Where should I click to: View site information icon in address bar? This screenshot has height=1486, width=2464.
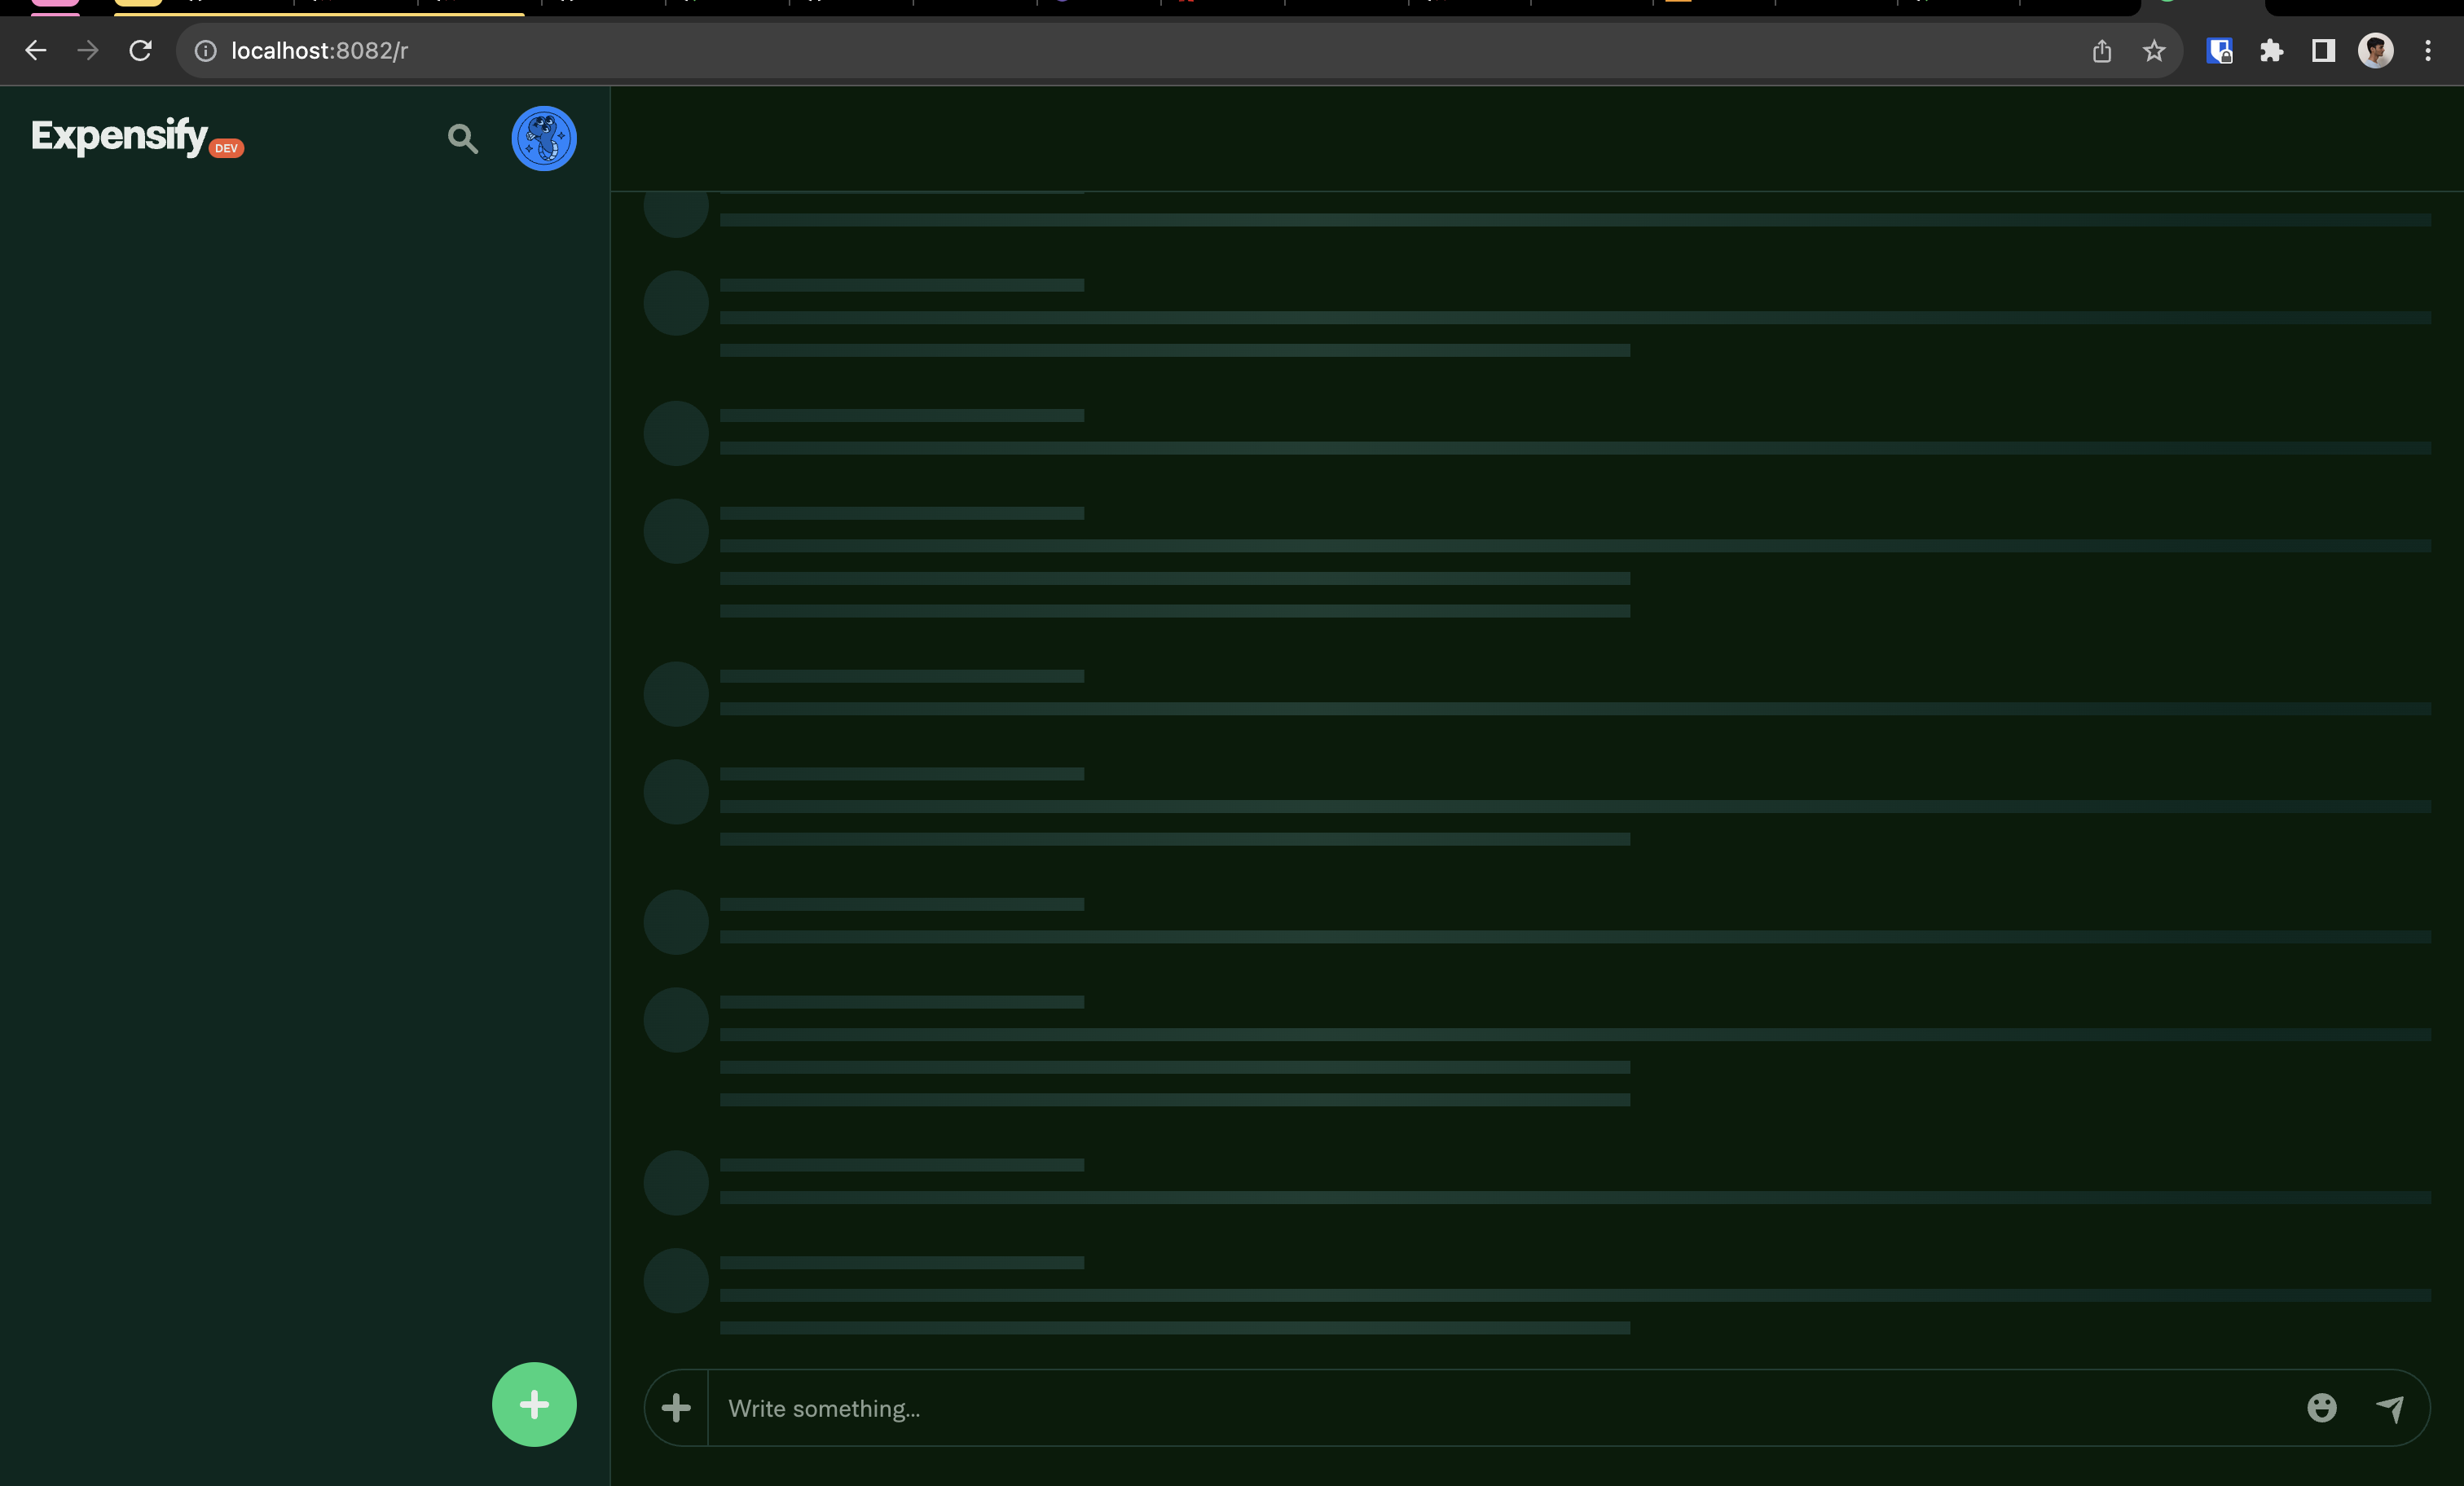pos(205,50)
